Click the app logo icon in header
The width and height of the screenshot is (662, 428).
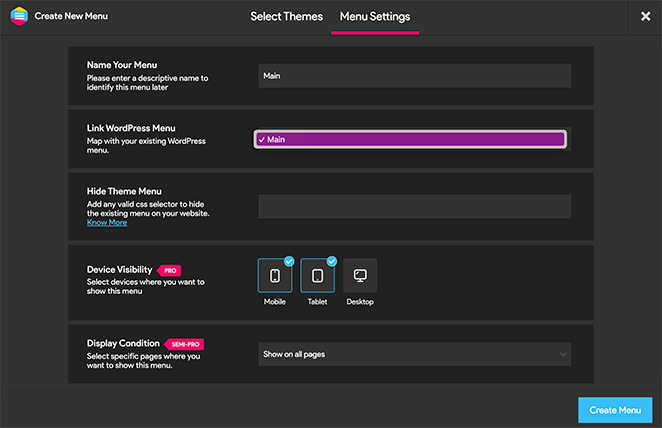tap(18, 16)
